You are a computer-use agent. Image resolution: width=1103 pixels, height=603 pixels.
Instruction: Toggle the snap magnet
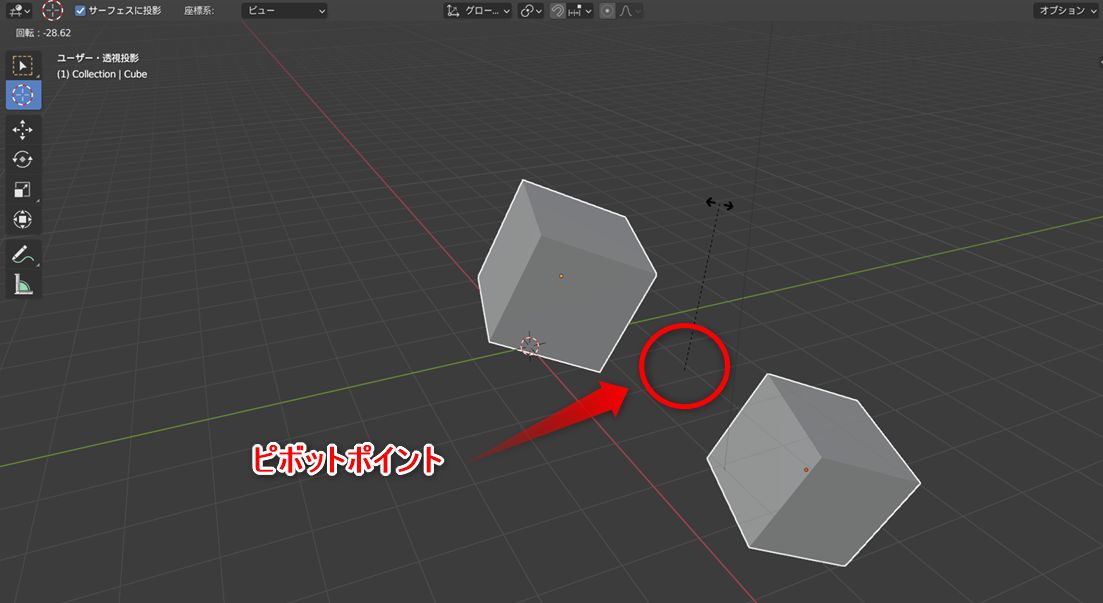[558, 11]
